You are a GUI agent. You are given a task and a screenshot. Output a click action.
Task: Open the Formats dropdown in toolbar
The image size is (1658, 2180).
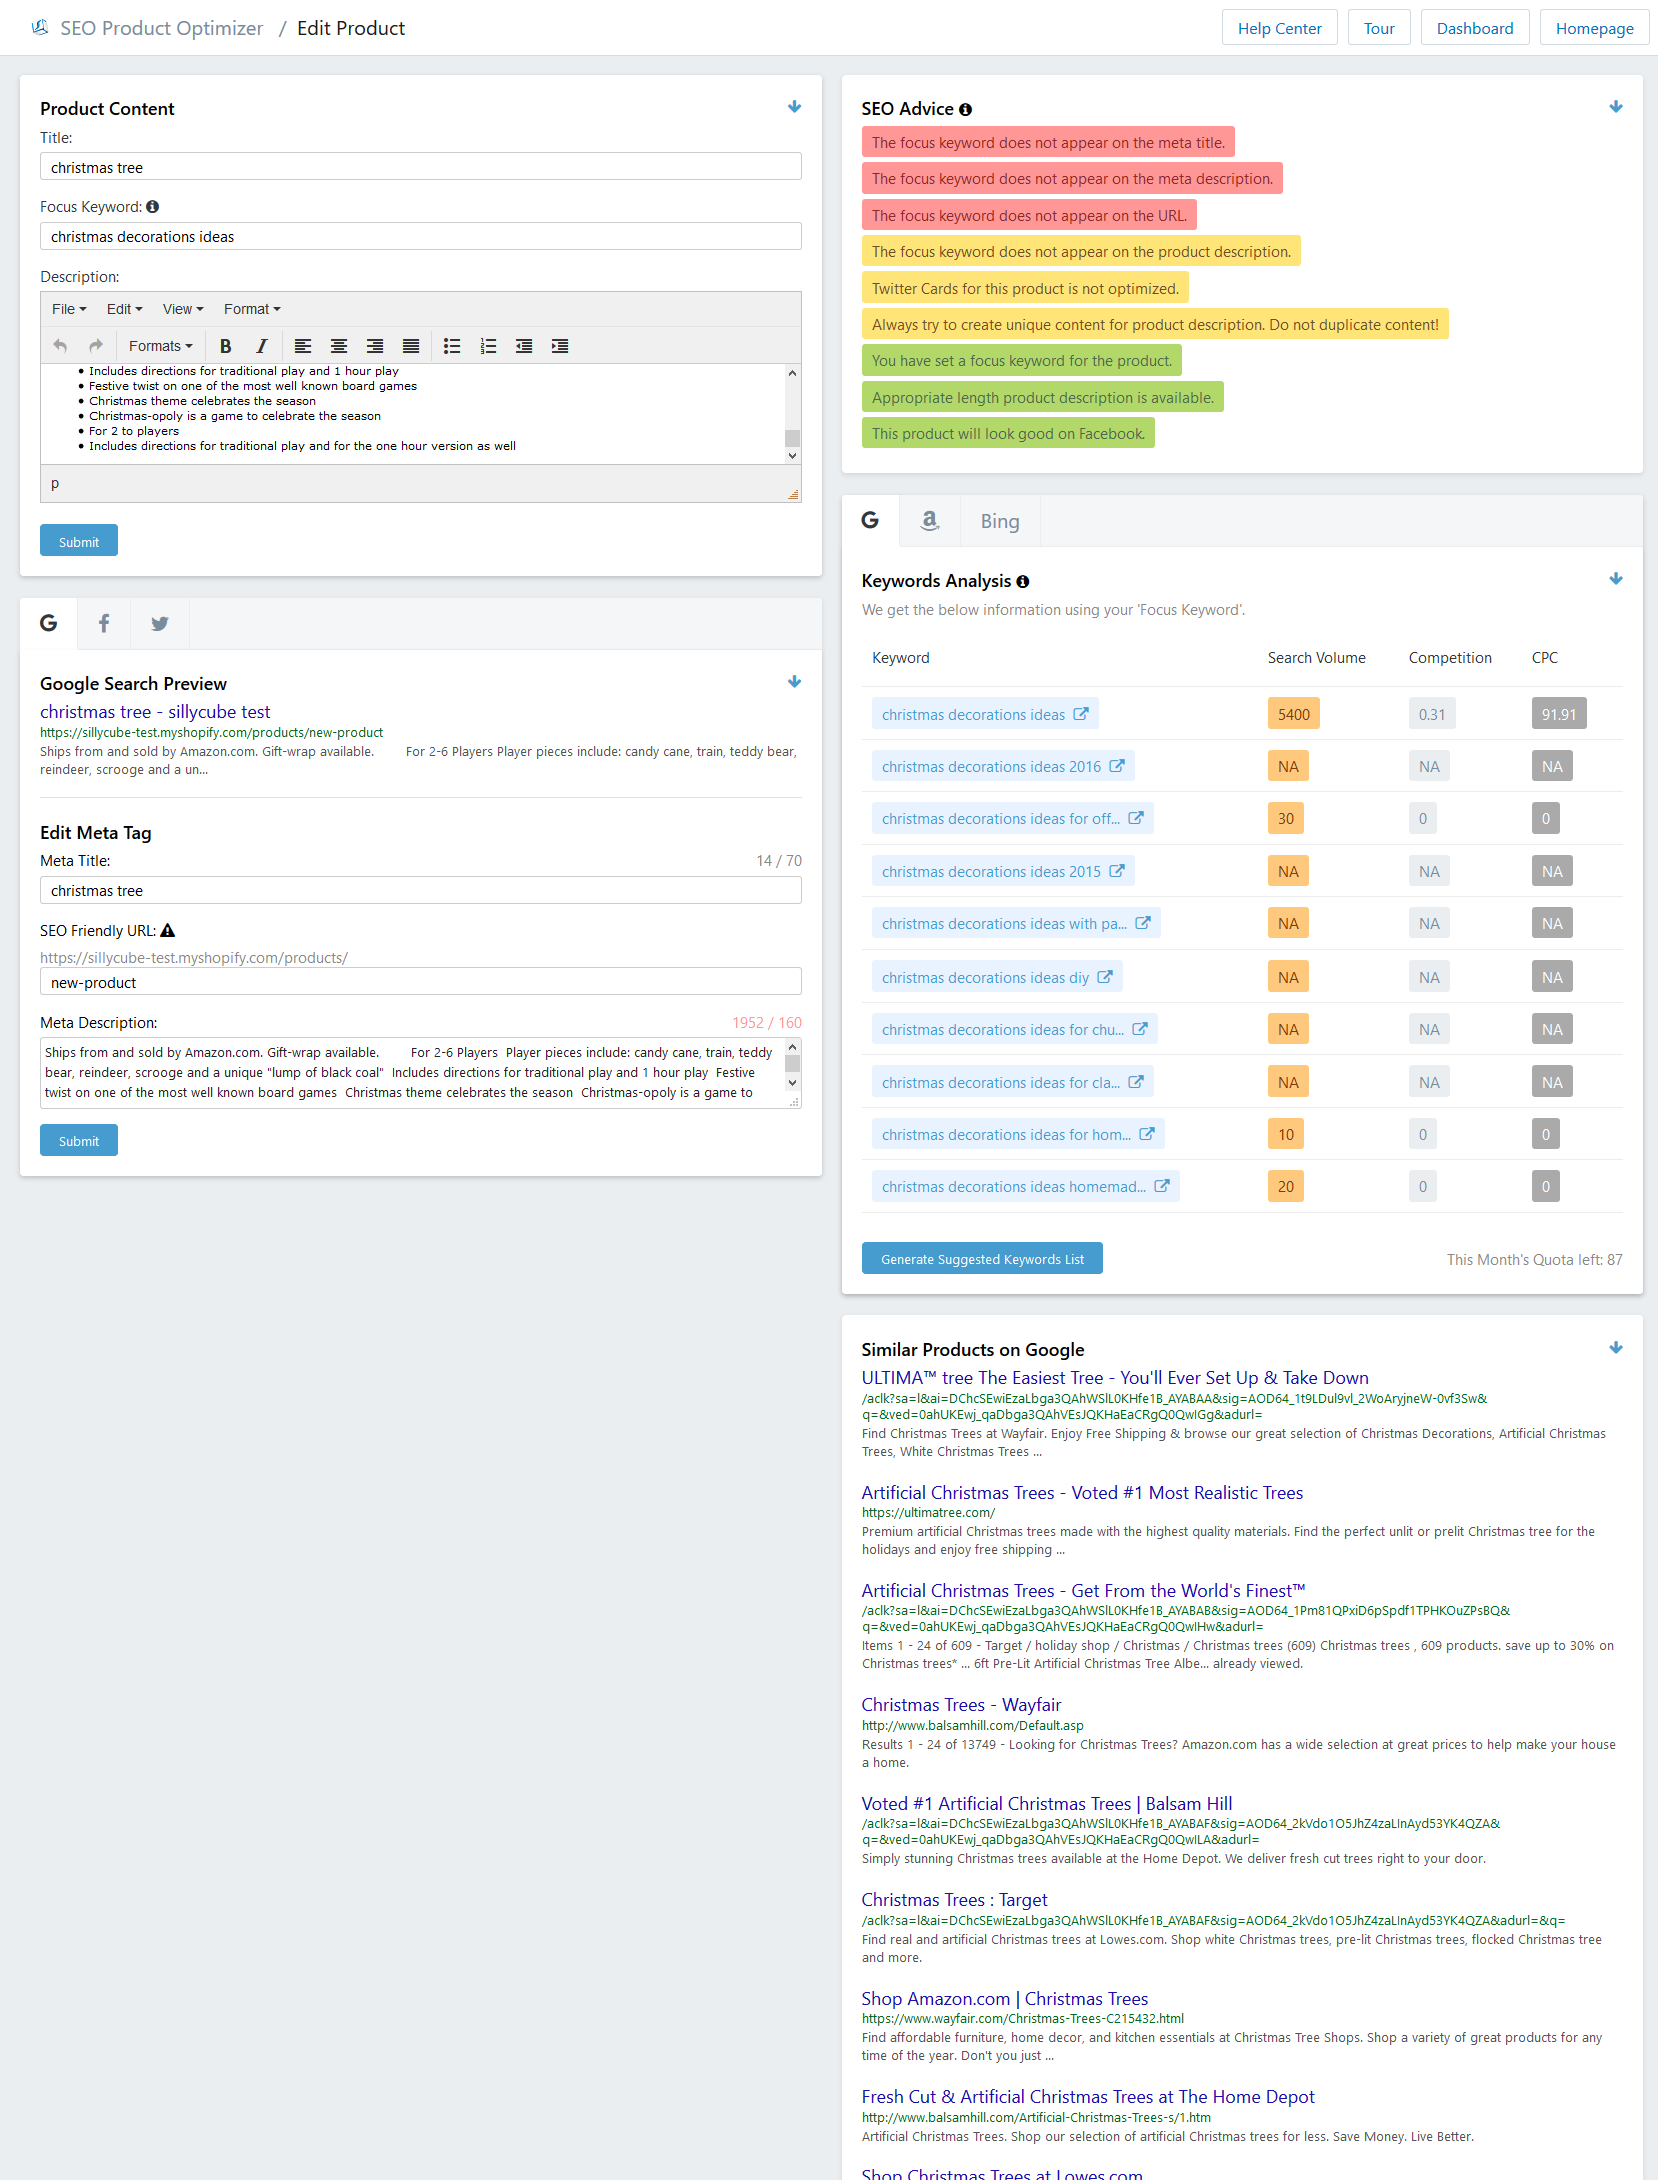[x=161, y=346]
